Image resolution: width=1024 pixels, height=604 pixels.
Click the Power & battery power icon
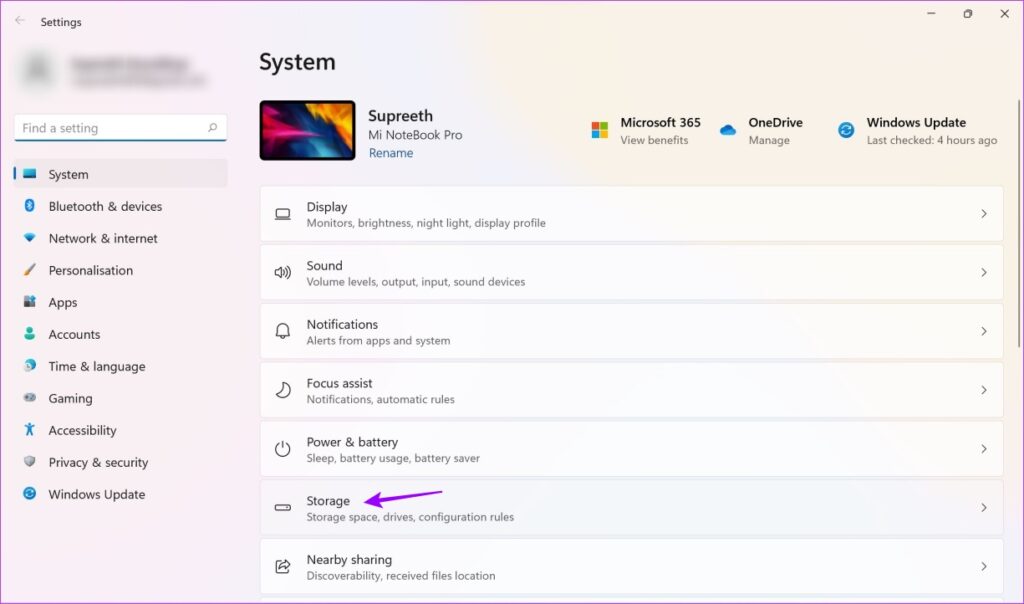tap(283, 449)
